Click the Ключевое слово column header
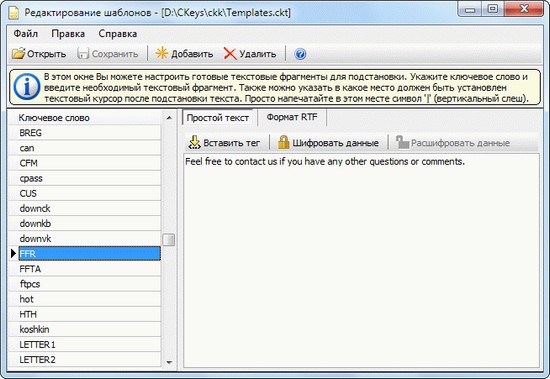This screenshot has height=379, width=550. pyautogui.click(x=84, y=118)
